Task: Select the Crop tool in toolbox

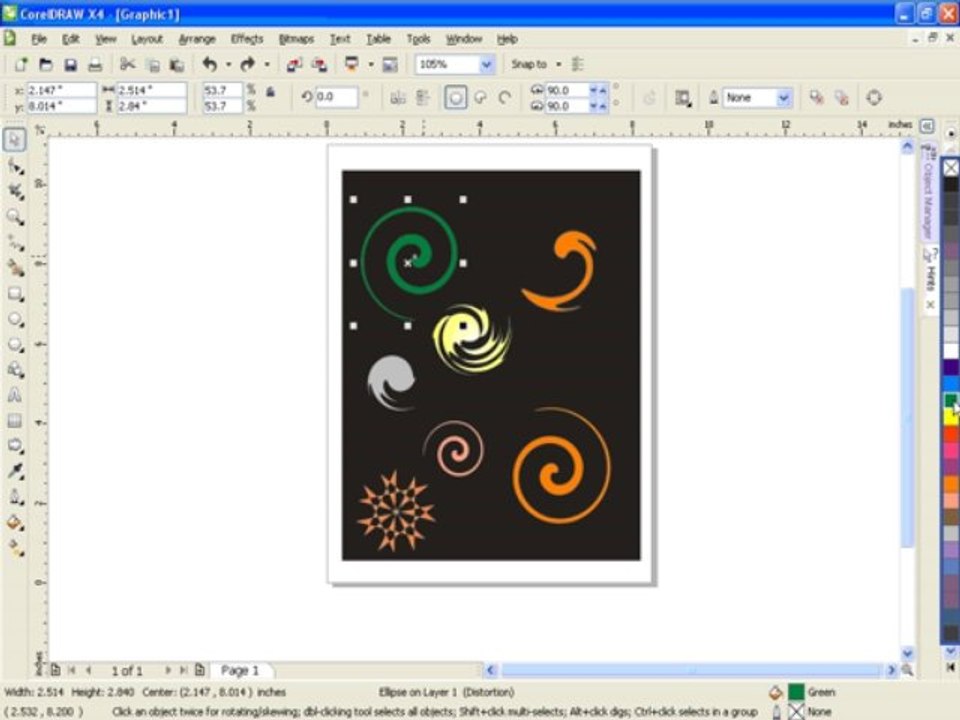Action: [x=15, y=192]
